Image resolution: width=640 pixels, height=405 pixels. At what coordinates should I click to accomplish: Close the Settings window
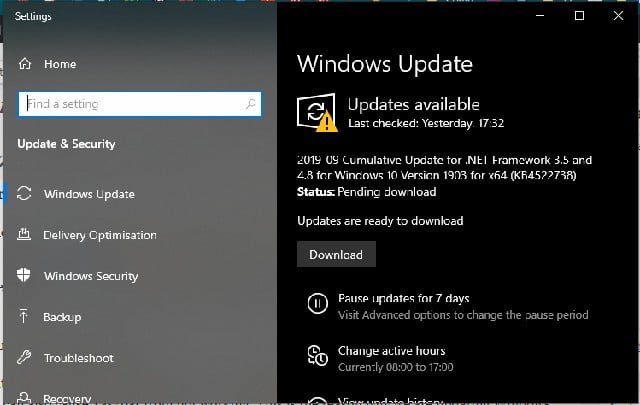(618, 16)
